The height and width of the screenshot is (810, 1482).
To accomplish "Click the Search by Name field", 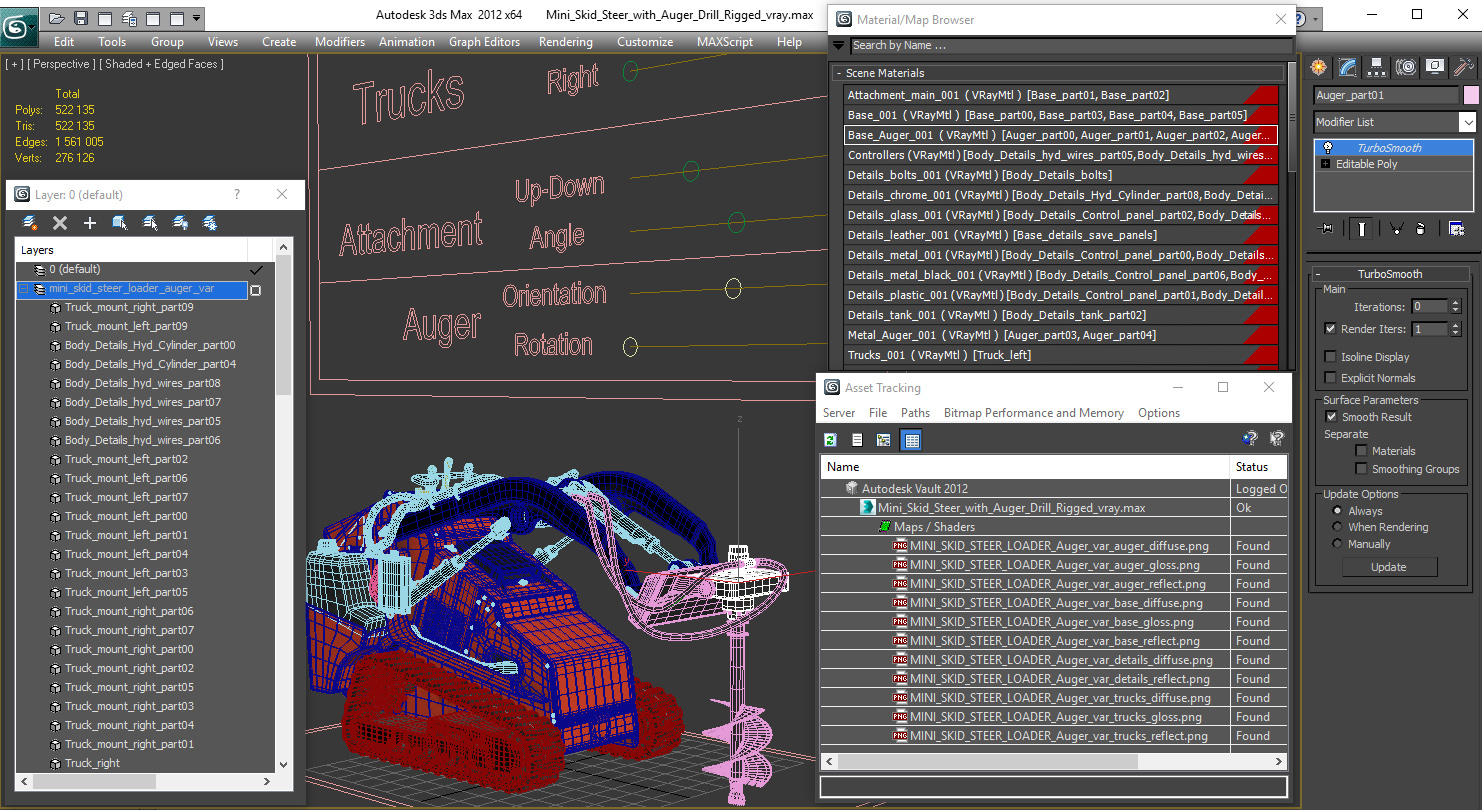I will (x=1071, y=45).
